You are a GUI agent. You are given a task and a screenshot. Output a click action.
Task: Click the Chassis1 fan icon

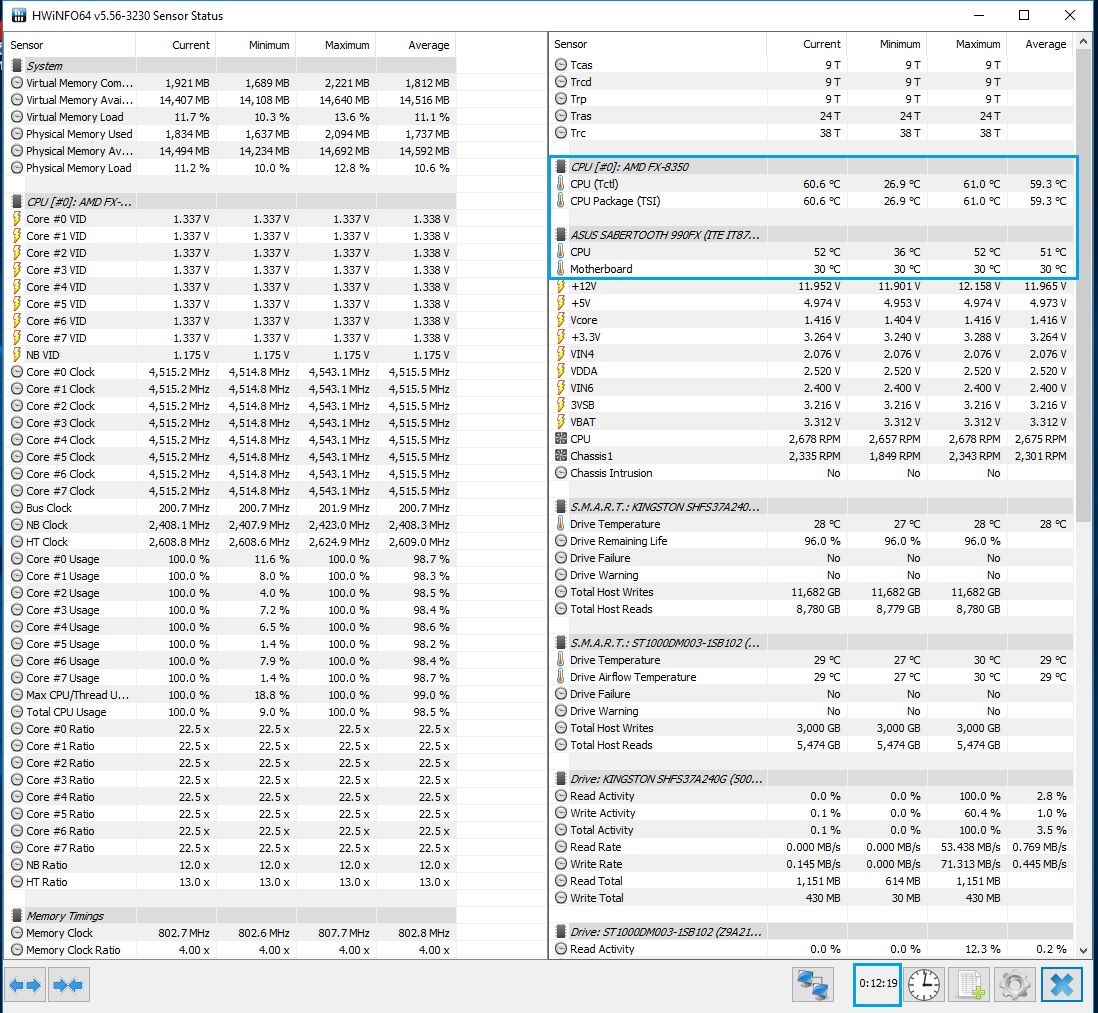560,456
